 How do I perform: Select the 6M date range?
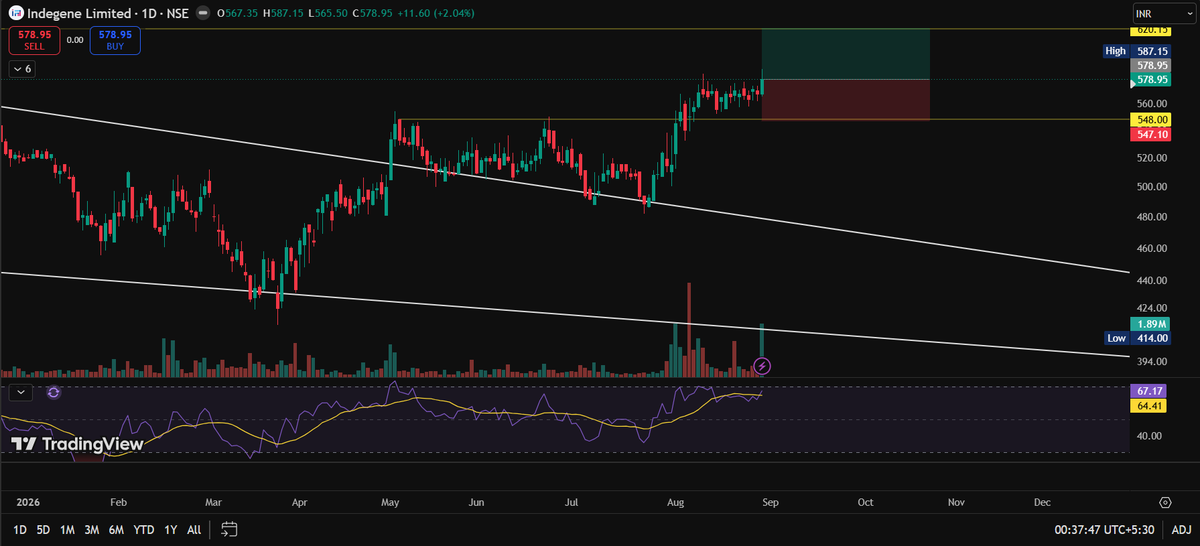click(117, 529)
